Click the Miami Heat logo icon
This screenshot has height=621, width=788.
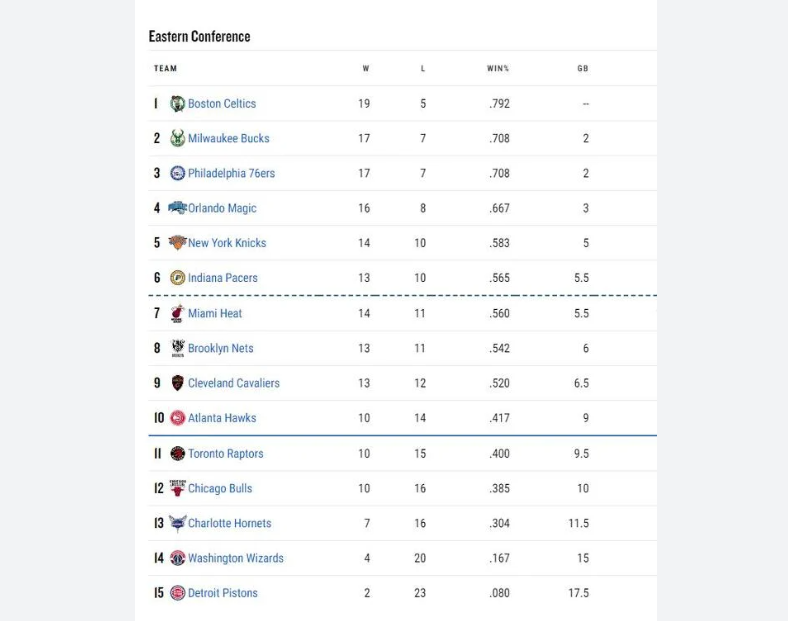pyautogui.click(x=178, y=313)
